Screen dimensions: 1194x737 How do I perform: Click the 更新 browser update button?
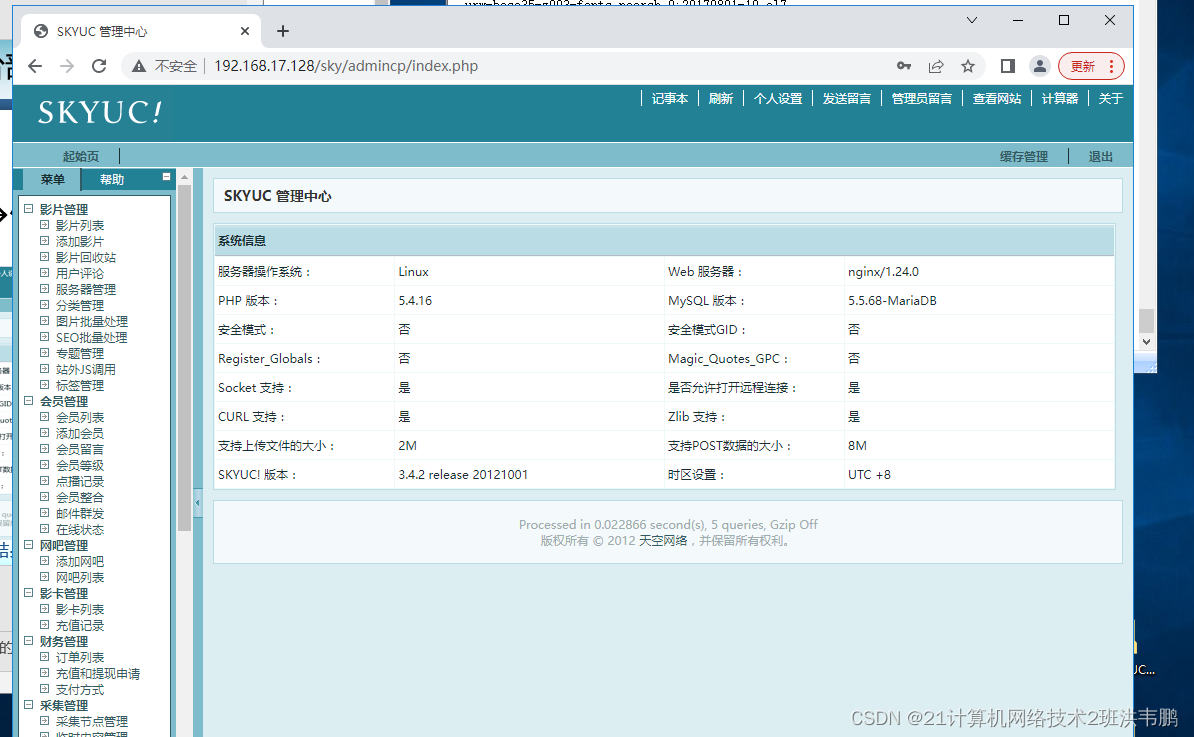pyautogui.click(x=1091, y=66)
